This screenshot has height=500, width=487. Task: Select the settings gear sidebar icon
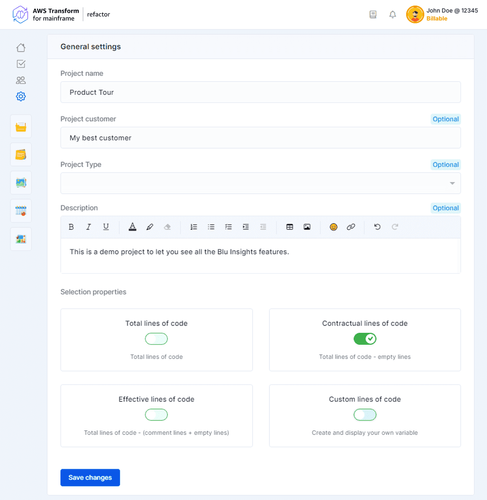tap(21, 96)
